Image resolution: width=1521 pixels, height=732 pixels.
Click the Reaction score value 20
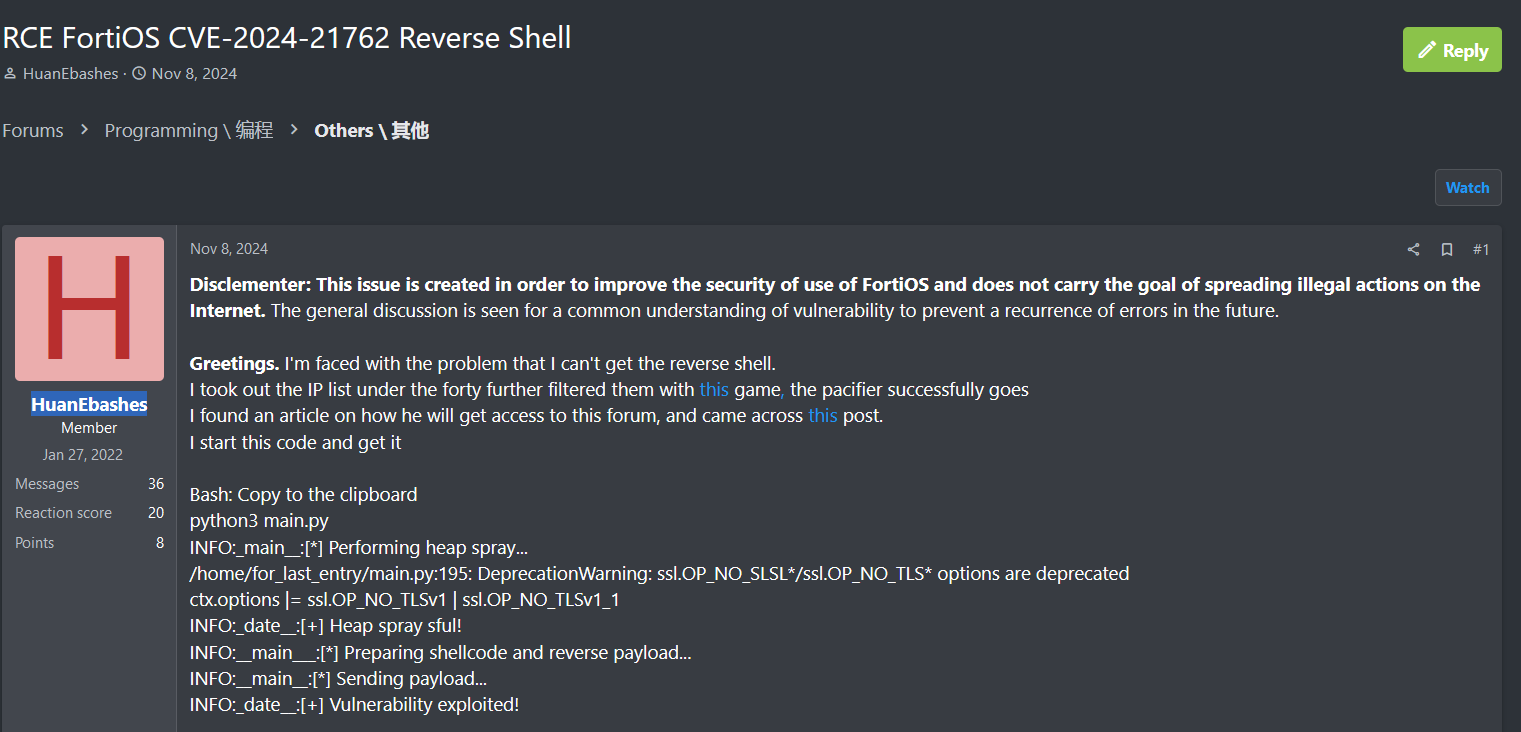point(156,513)
